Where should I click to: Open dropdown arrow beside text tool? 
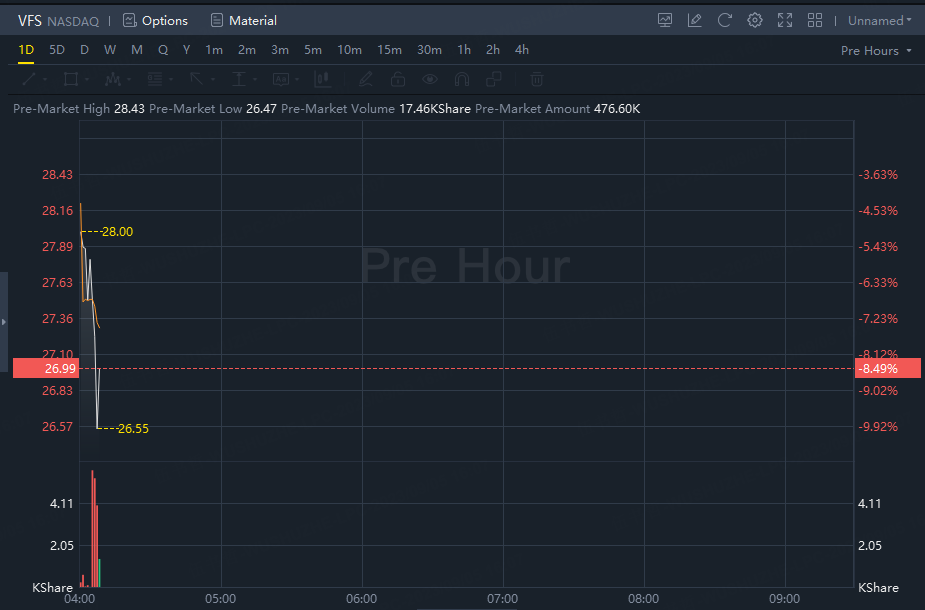pos(297,80)
